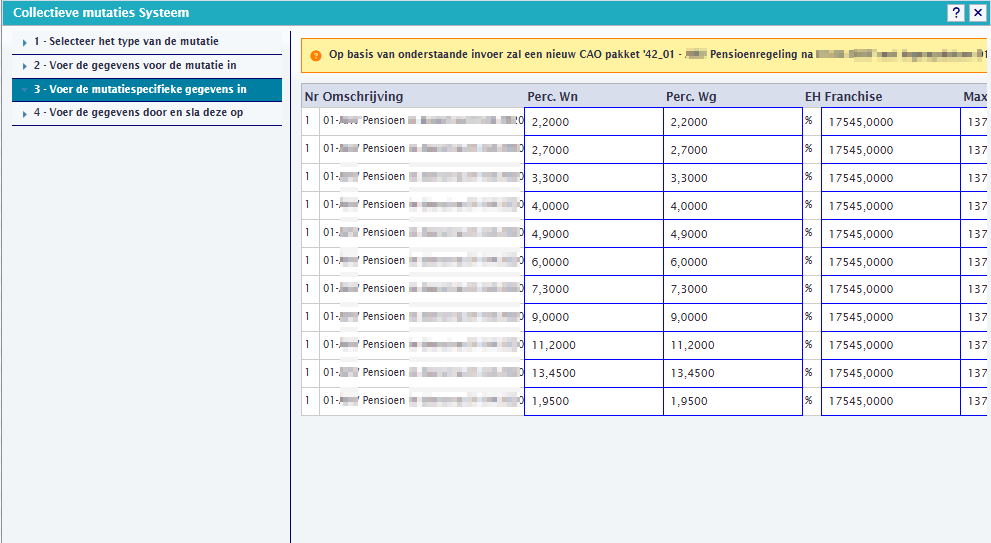Image resolution: width=991 pixels, height=543 pixels.
Task: Expand arrow beside step 4 sla deze op
Action: coord(25,114)
